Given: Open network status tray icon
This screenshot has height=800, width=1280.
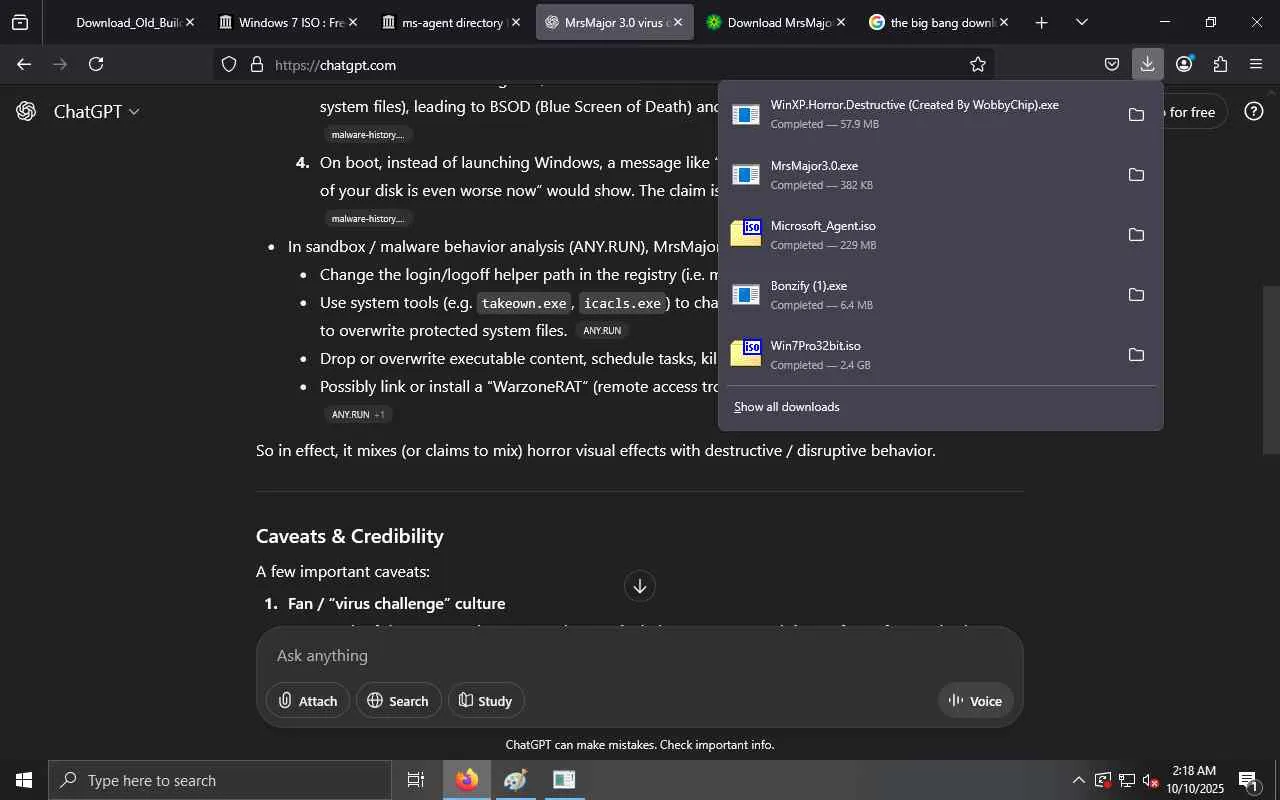Looking at the screenshot, I should [1127, 780].
